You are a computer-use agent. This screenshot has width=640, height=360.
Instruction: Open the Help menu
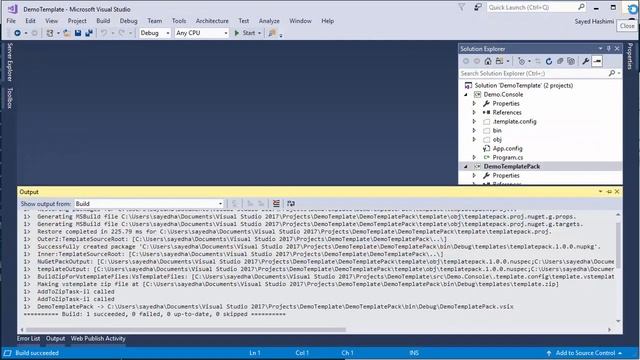[x=327, y=21]
